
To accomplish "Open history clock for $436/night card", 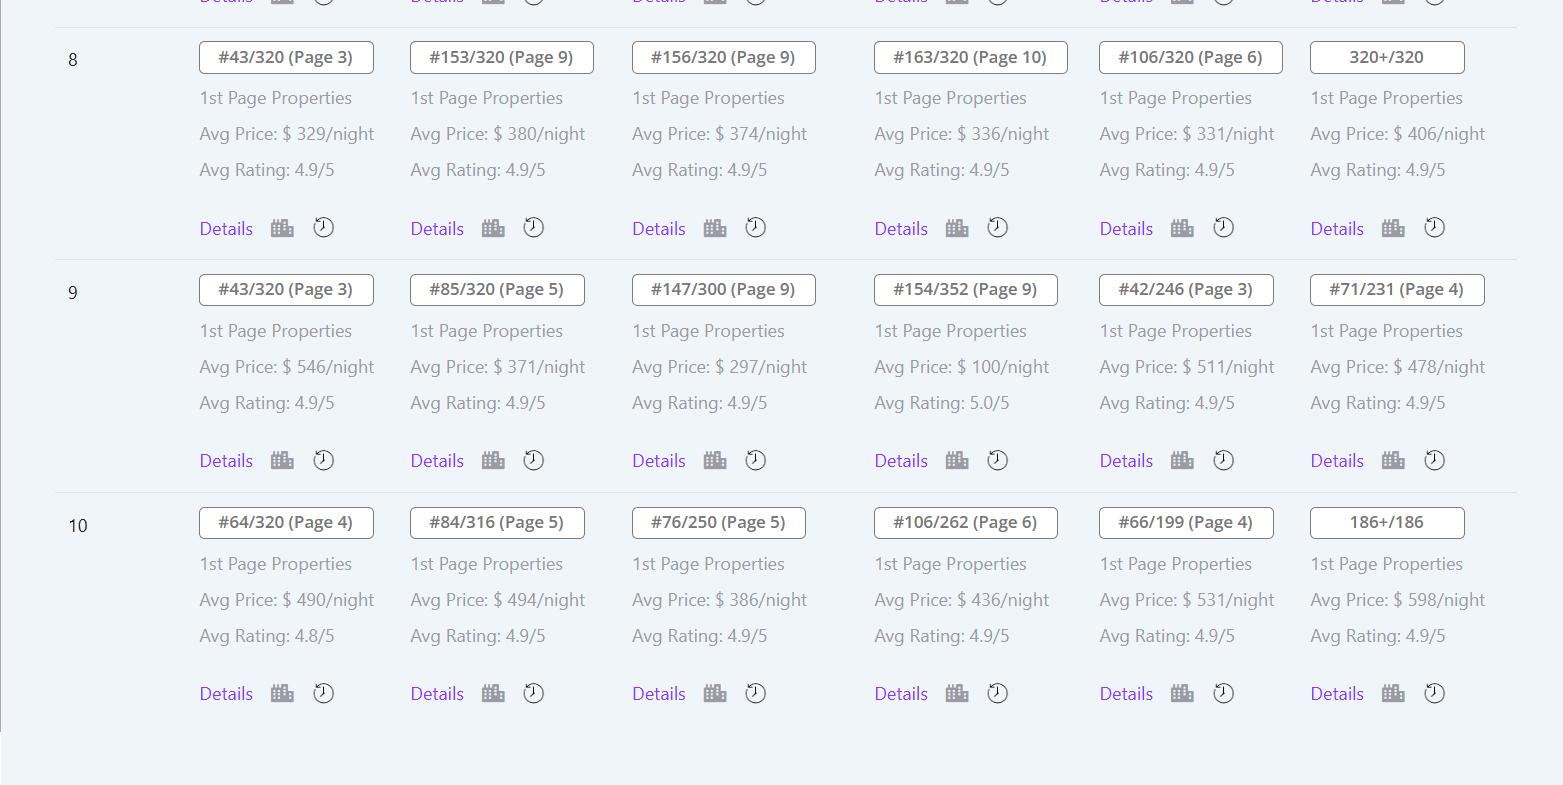I will pos(998,693).
